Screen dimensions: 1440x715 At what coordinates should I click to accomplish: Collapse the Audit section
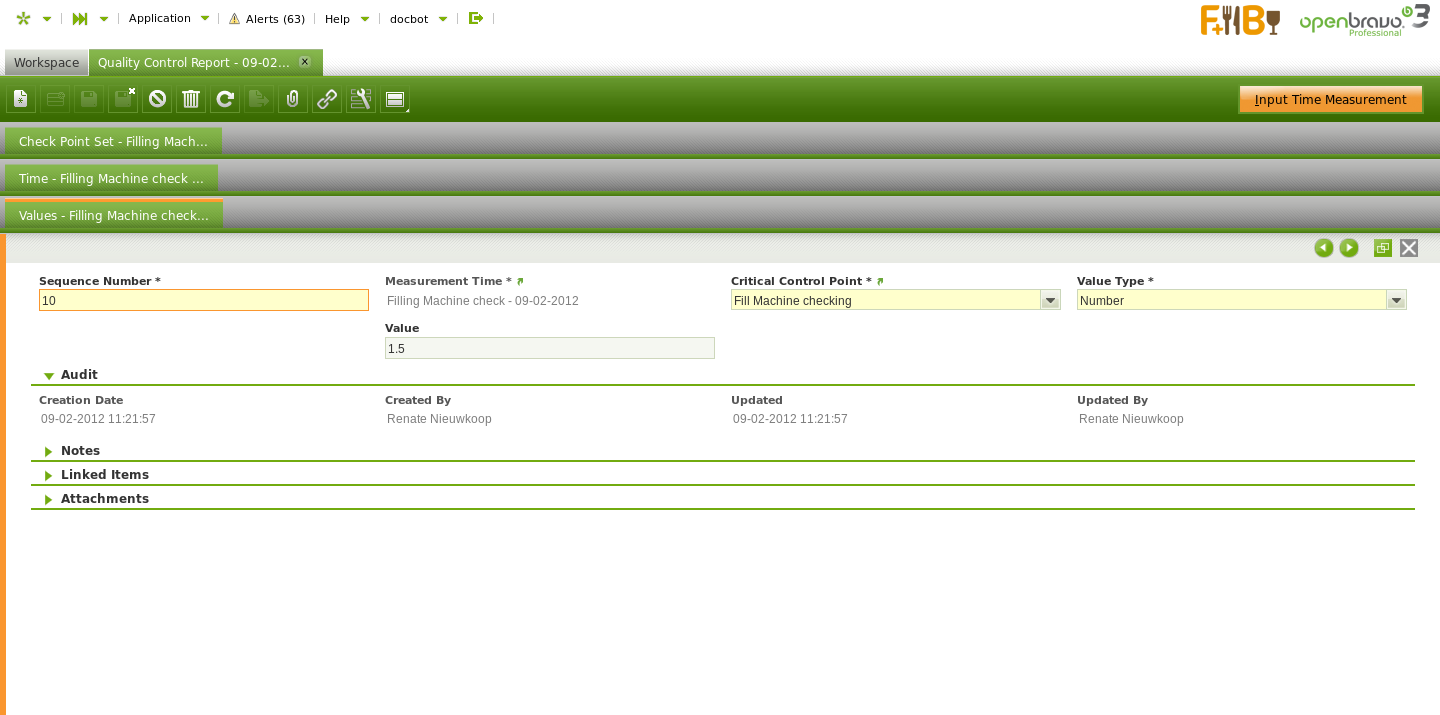pyautogui.click(x=49, y=375)
